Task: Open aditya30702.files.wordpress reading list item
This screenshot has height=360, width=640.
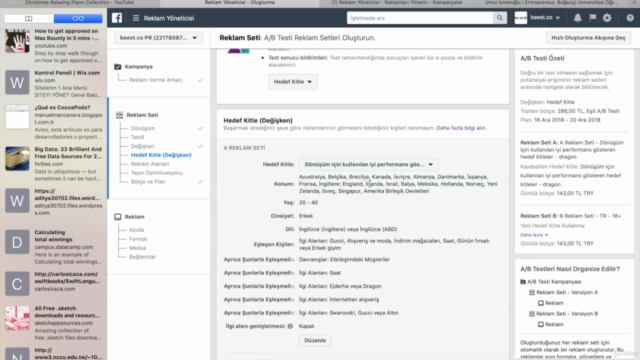Action: click(x=53, y=202)
